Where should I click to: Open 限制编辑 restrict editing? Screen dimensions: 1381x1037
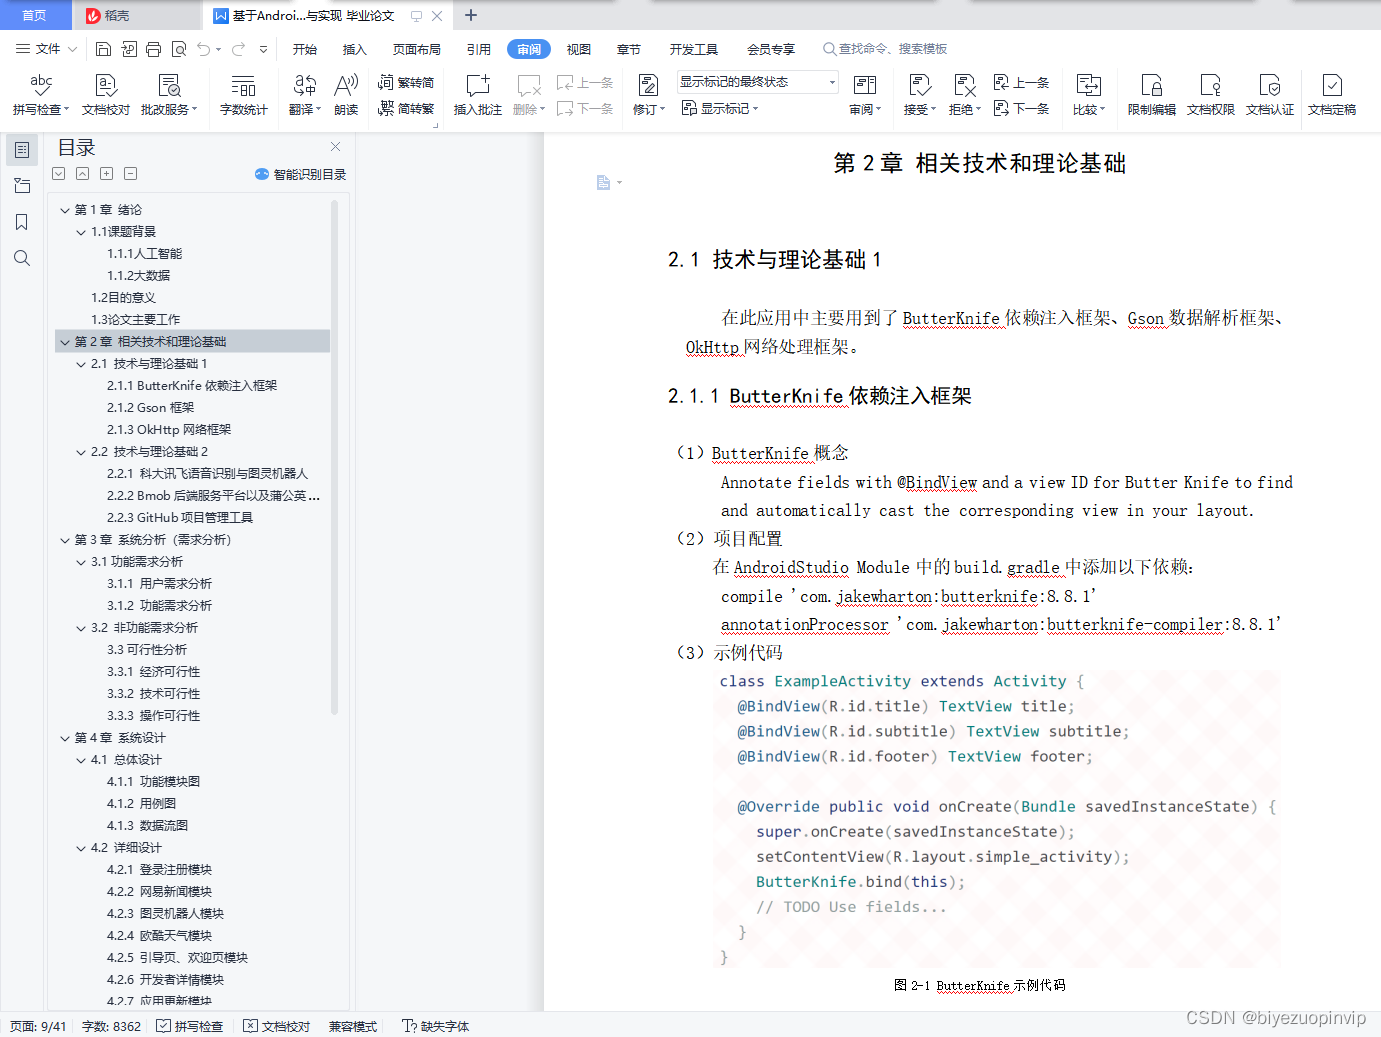click(1152, 96)
